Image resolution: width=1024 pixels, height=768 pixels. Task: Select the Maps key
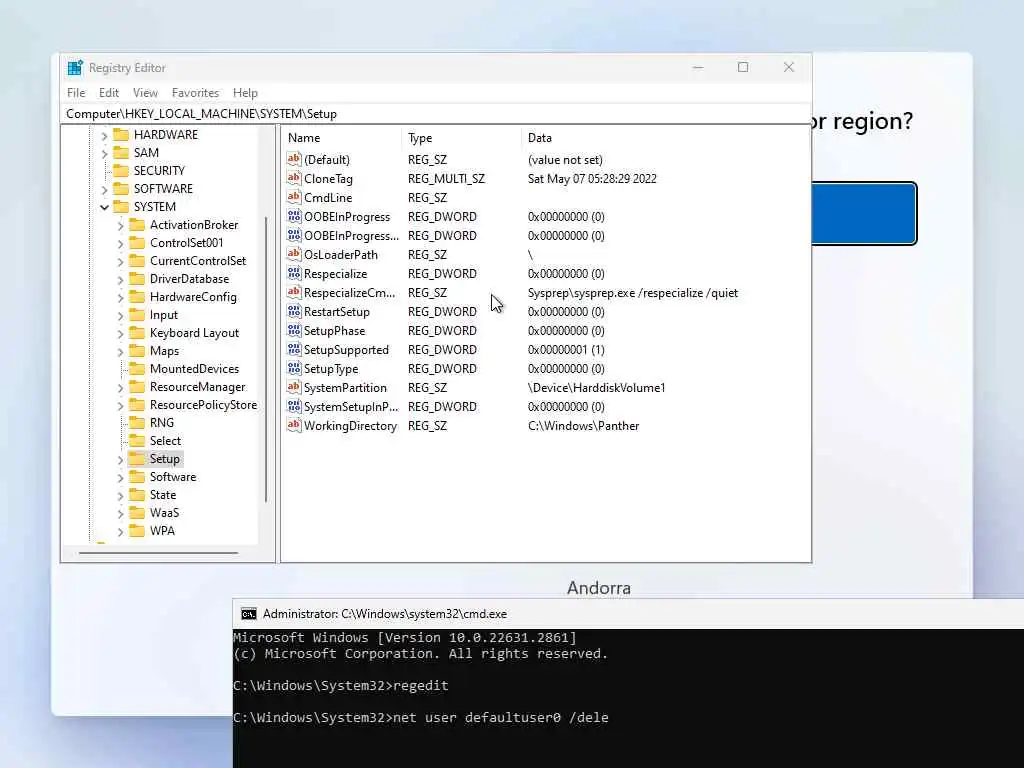pos(165,351)
